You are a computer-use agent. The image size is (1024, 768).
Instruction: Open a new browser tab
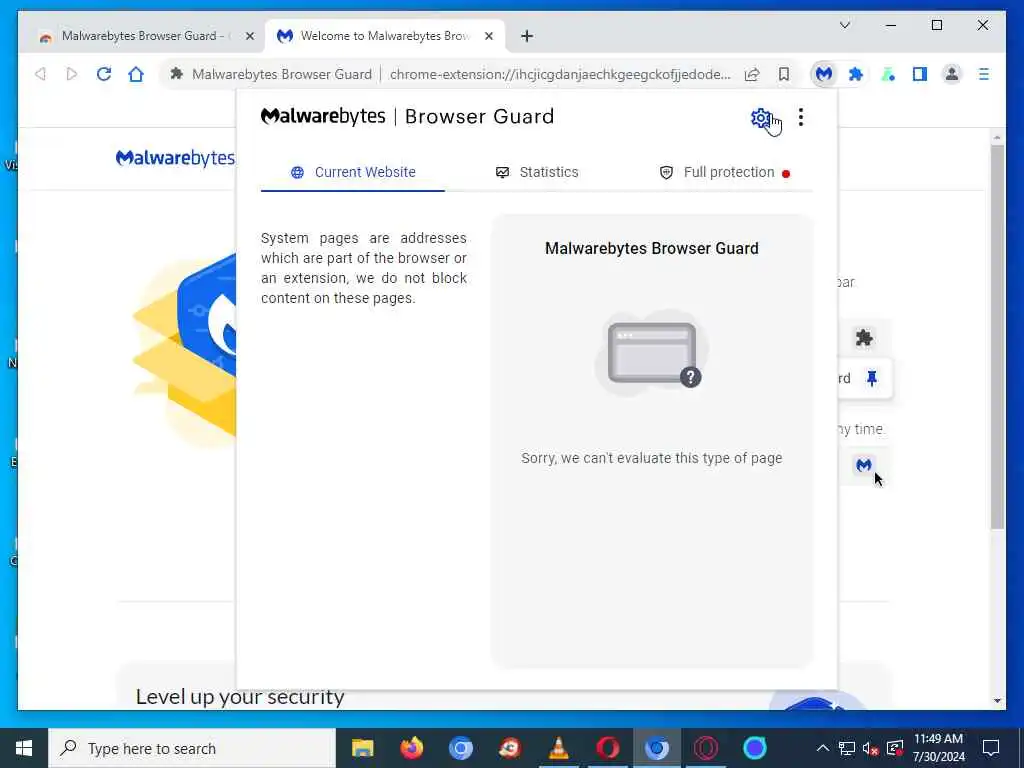527,36
